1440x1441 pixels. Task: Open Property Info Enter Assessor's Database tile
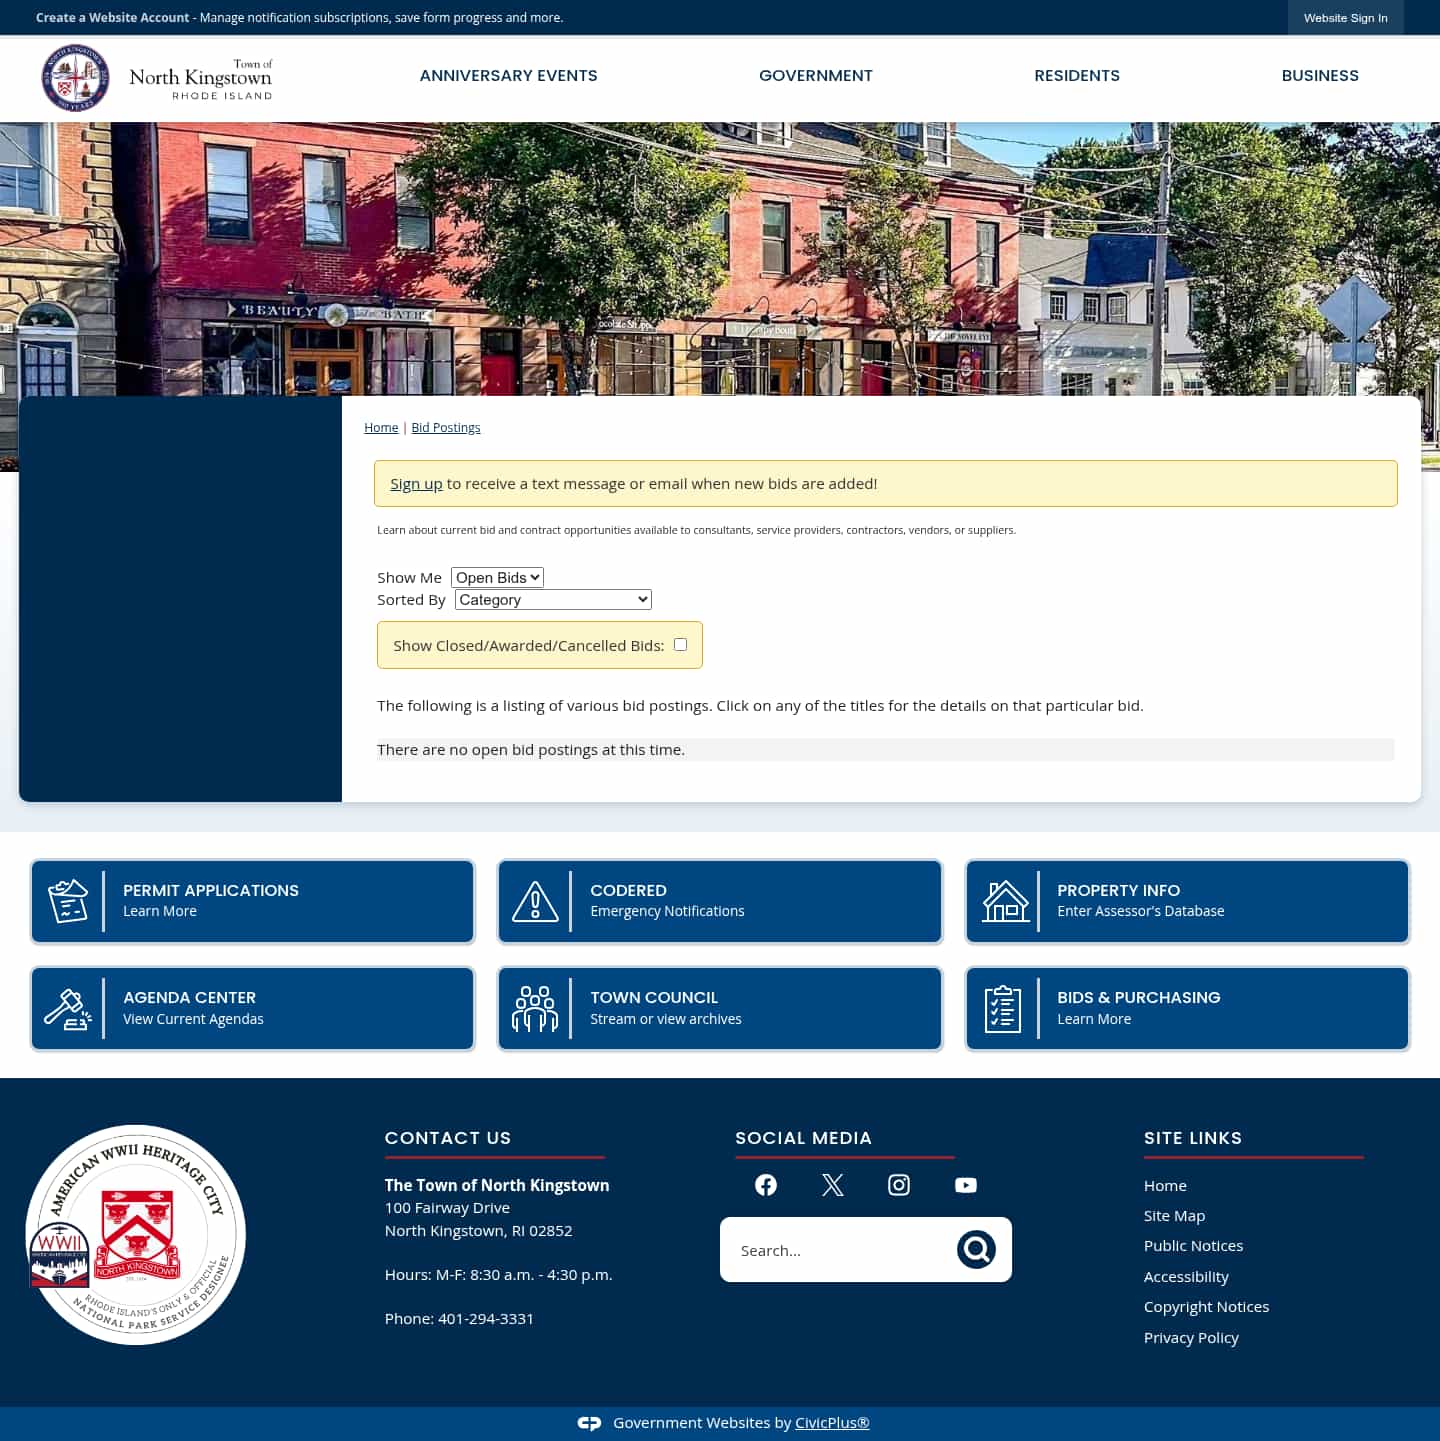point(1187,901)
